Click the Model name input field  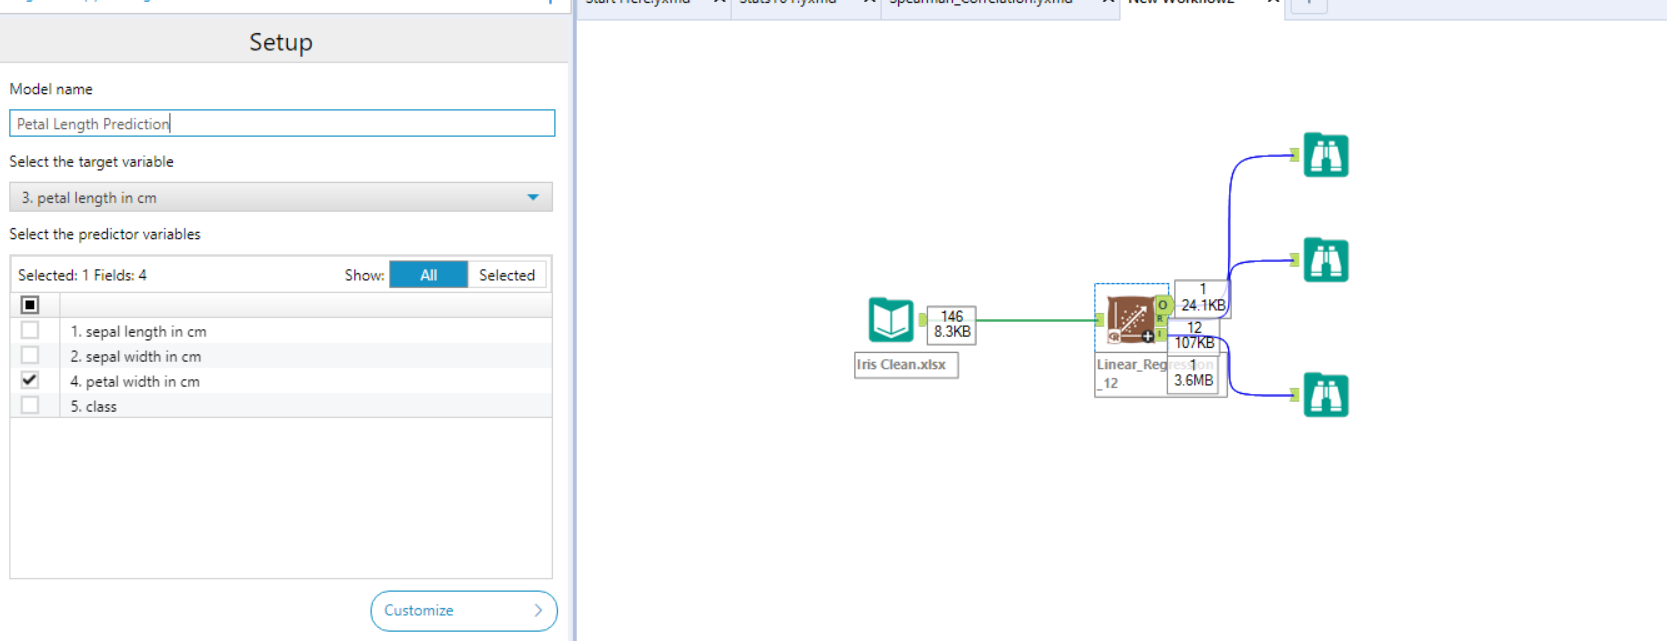282,123
